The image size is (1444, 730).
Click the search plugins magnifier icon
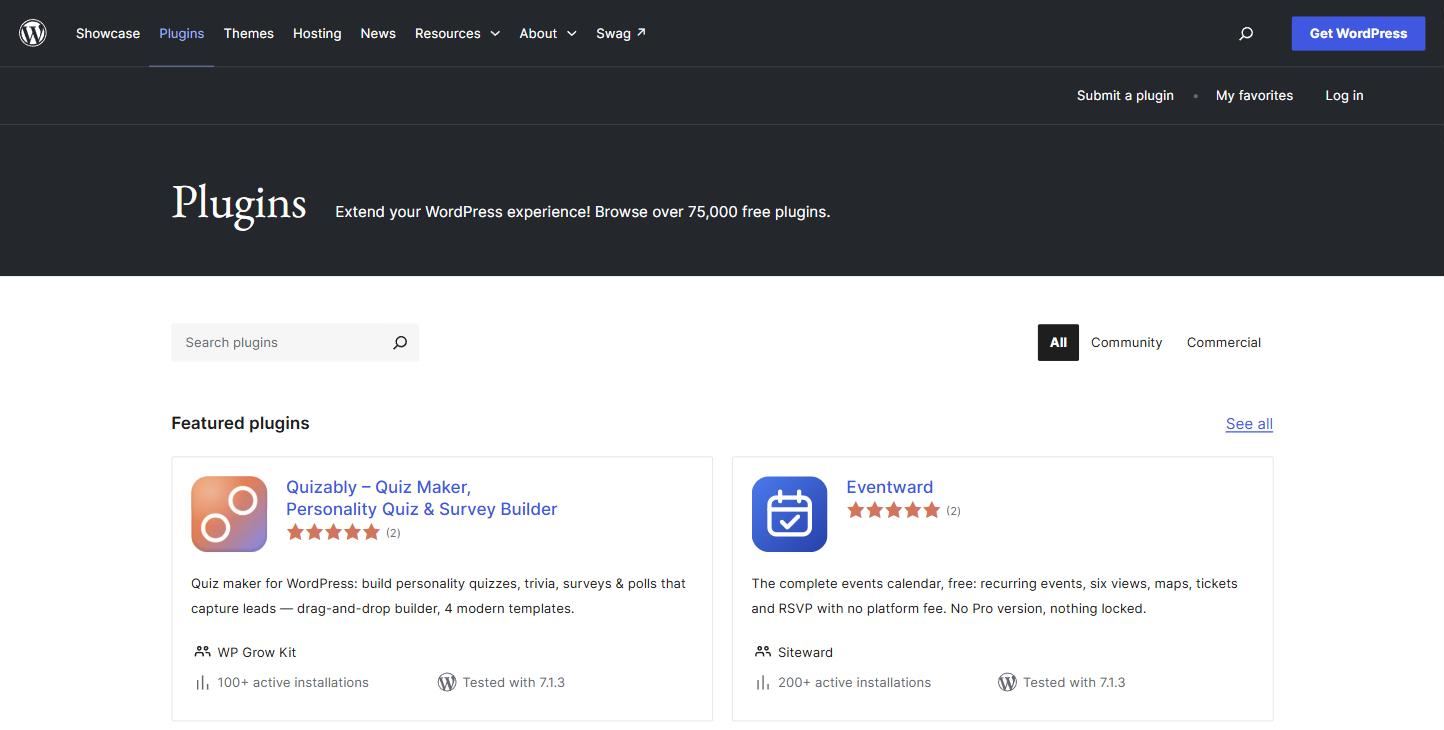(400, 342)
